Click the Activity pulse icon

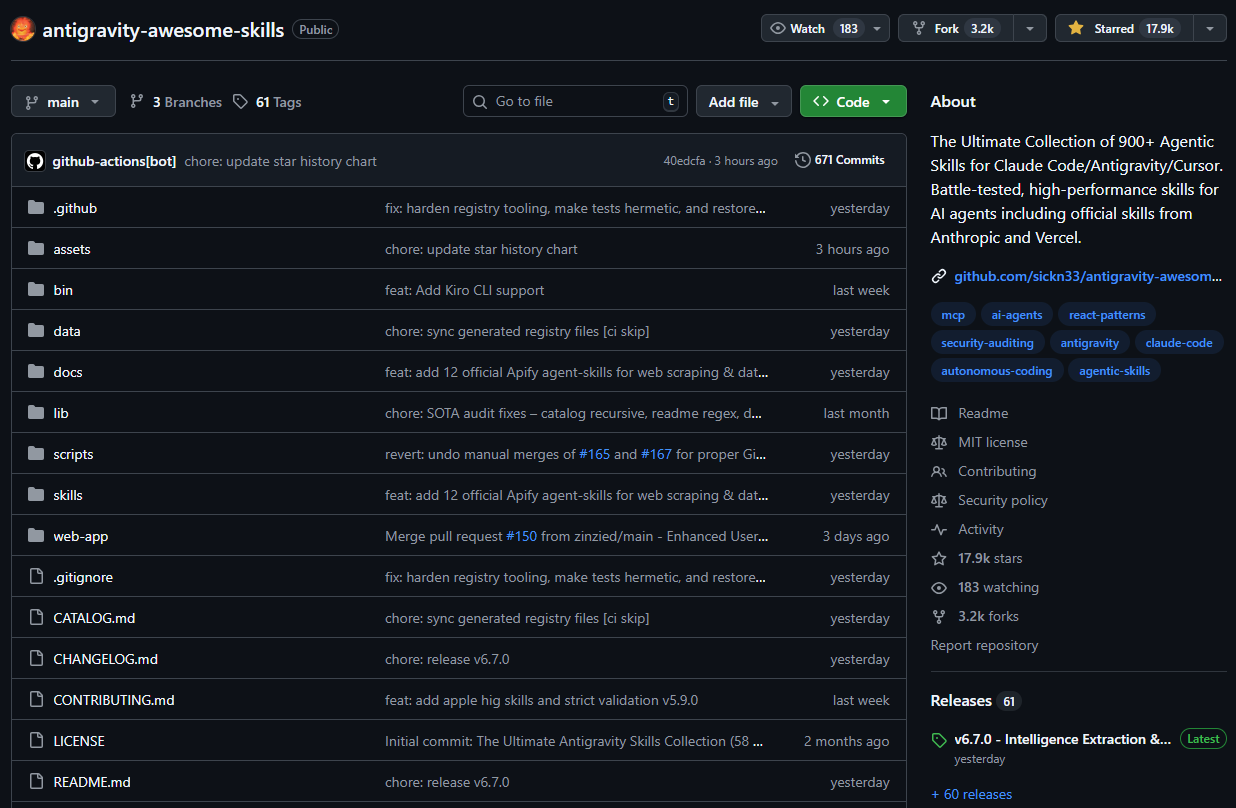tap(938, 529)
